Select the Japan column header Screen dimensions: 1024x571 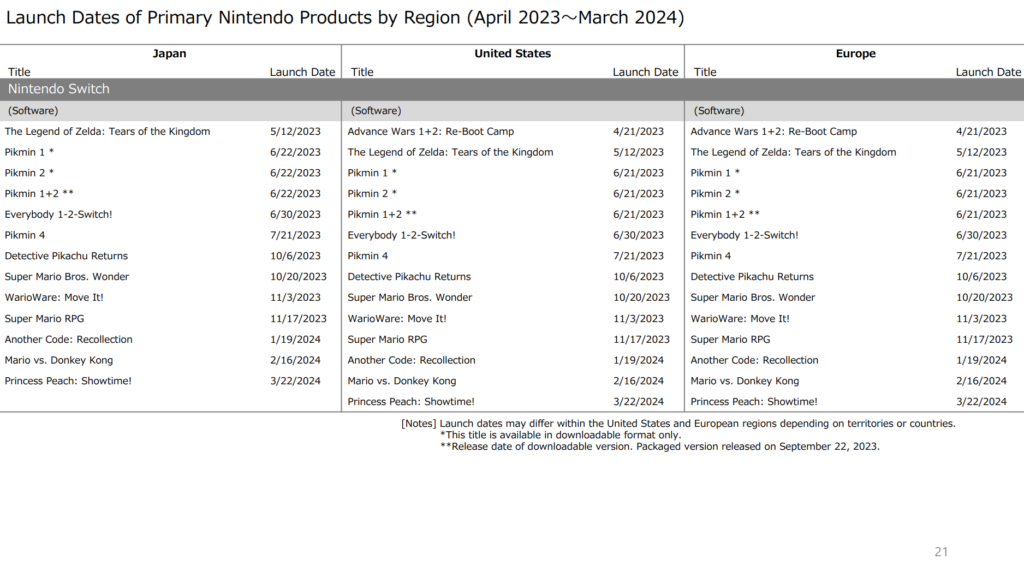pos(169,54)
